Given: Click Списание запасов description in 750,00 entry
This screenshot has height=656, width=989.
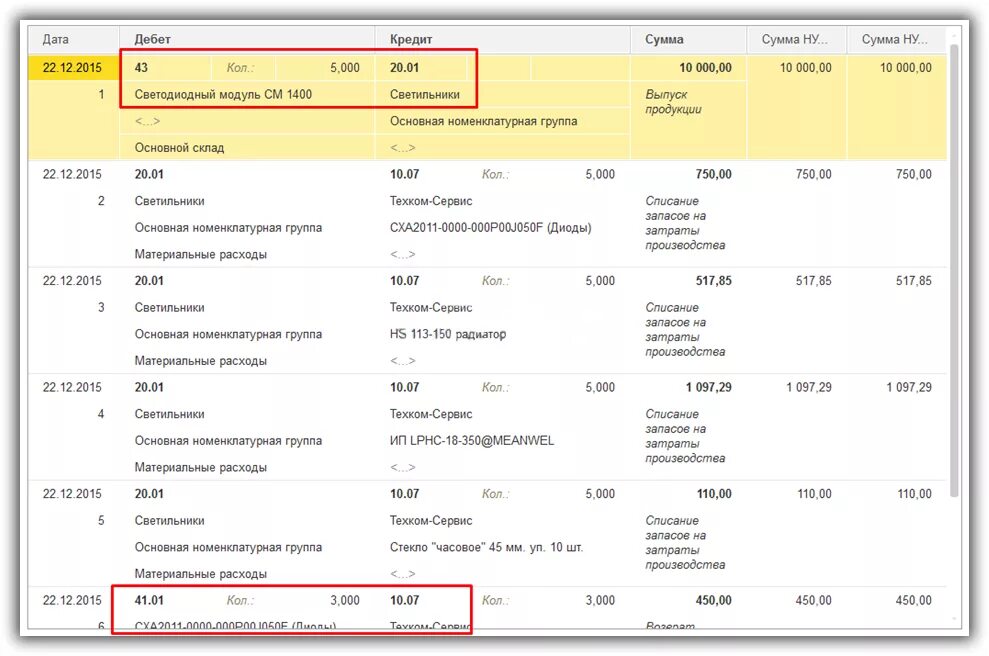Looking at the screenshot, I should tap(684, 223).
